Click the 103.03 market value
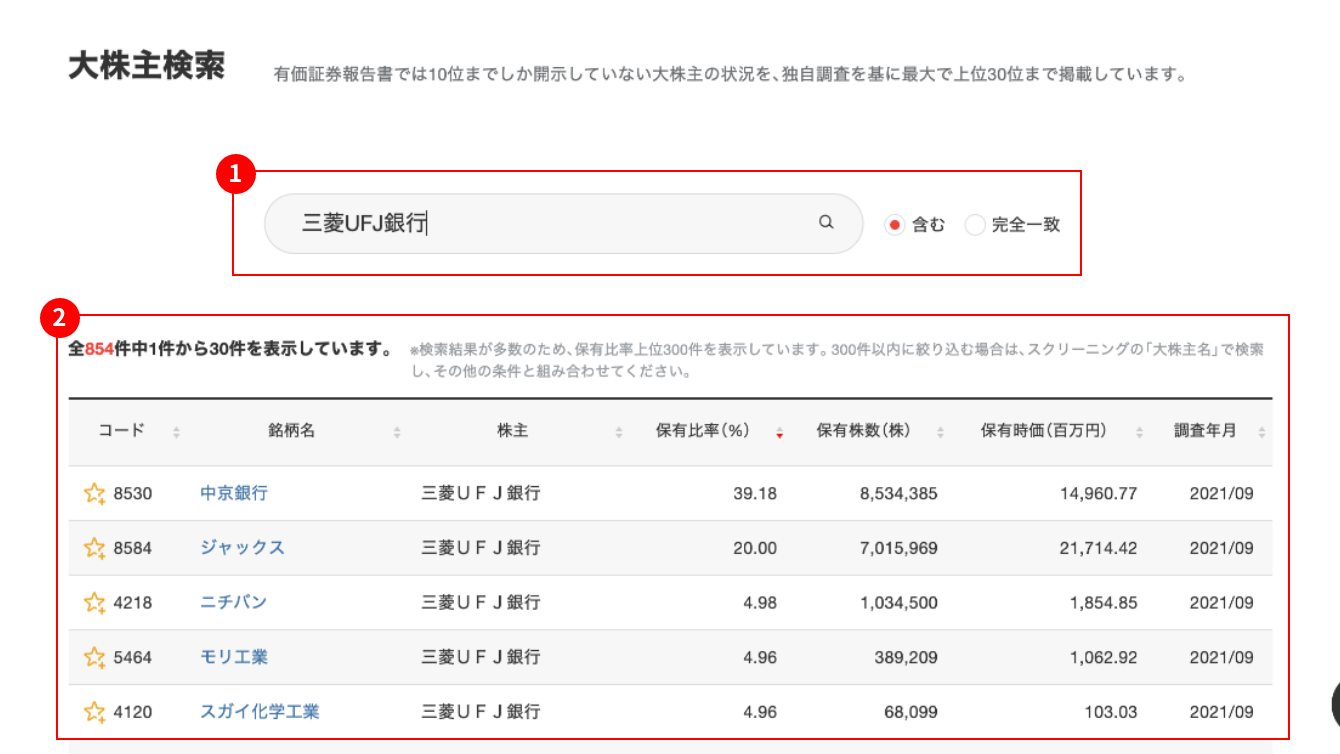Image resolution: width=1340 pixels, height=754 pixels. 1113,712
